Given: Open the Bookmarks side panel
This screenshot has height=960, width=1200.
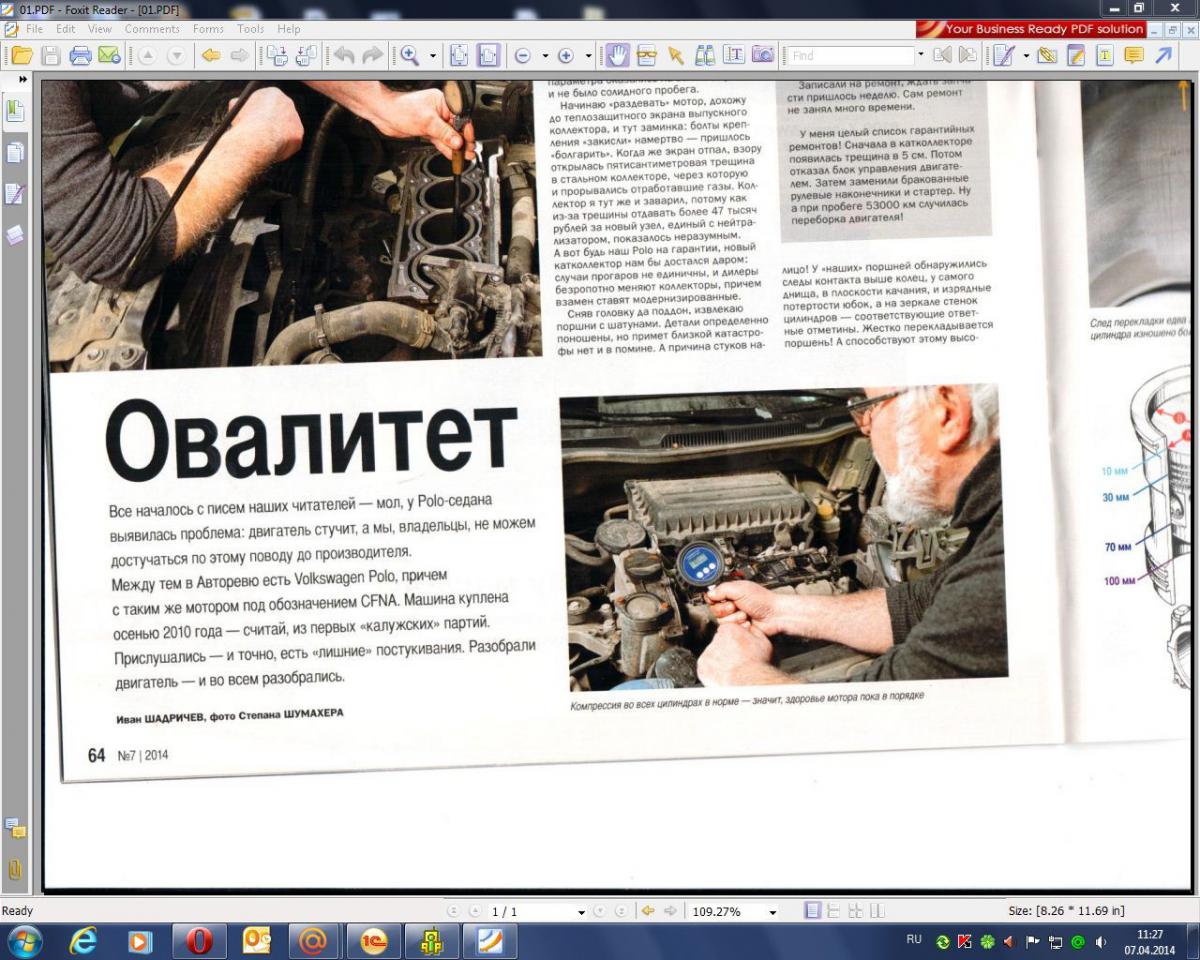Looking at the screenshot, I should (15, 110).
